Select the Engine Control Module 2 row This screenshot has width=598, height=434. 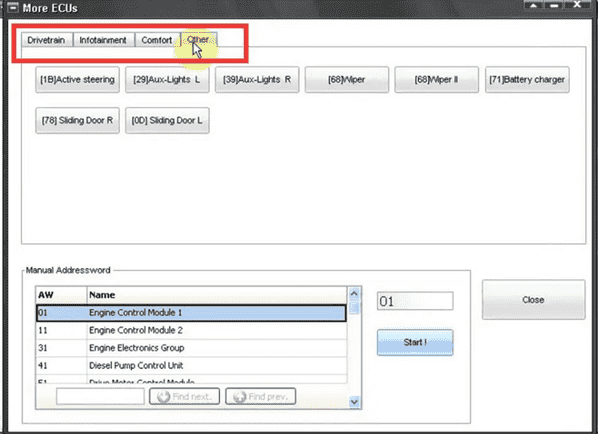coord(191,330)
